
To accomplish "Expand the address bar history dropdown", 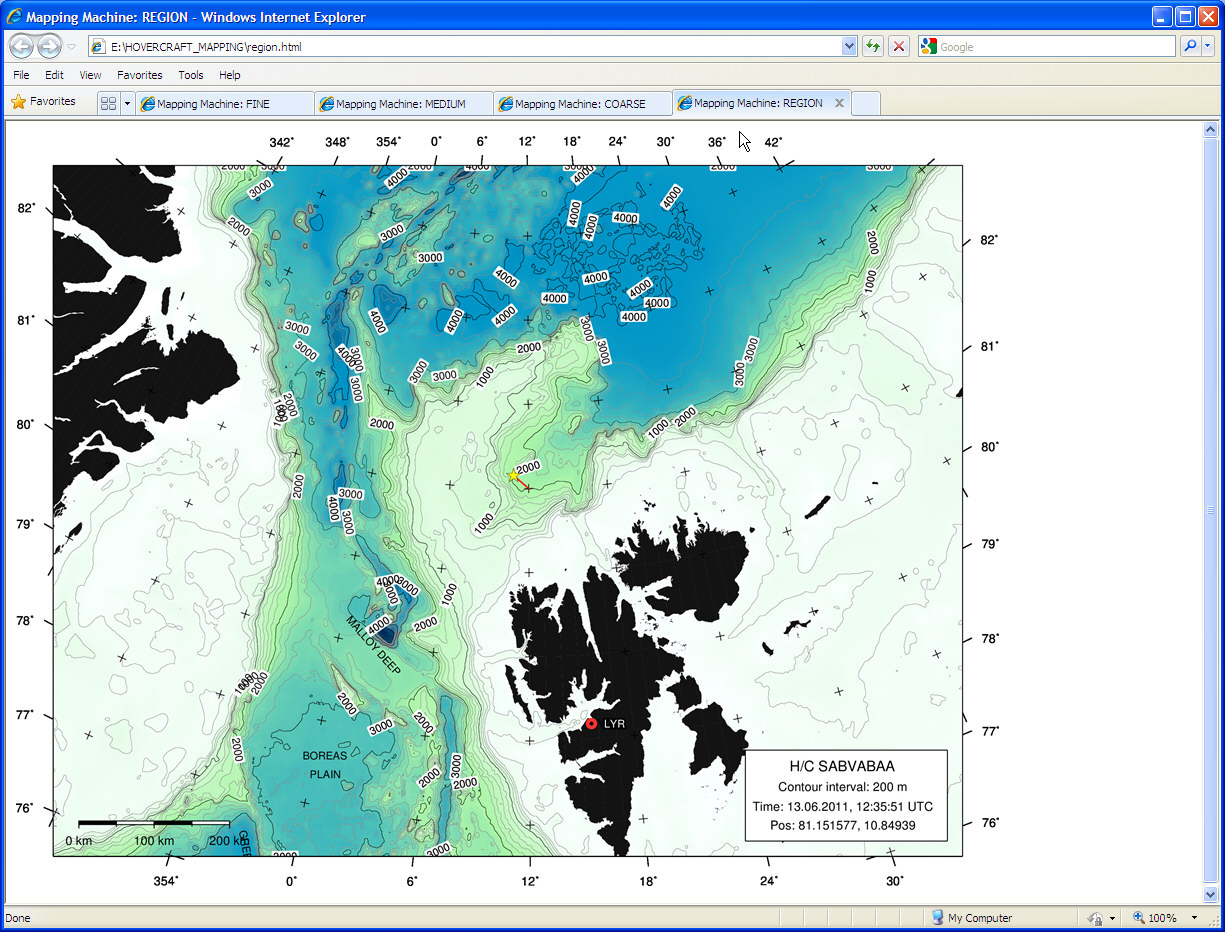I will (x=849, y=46).
